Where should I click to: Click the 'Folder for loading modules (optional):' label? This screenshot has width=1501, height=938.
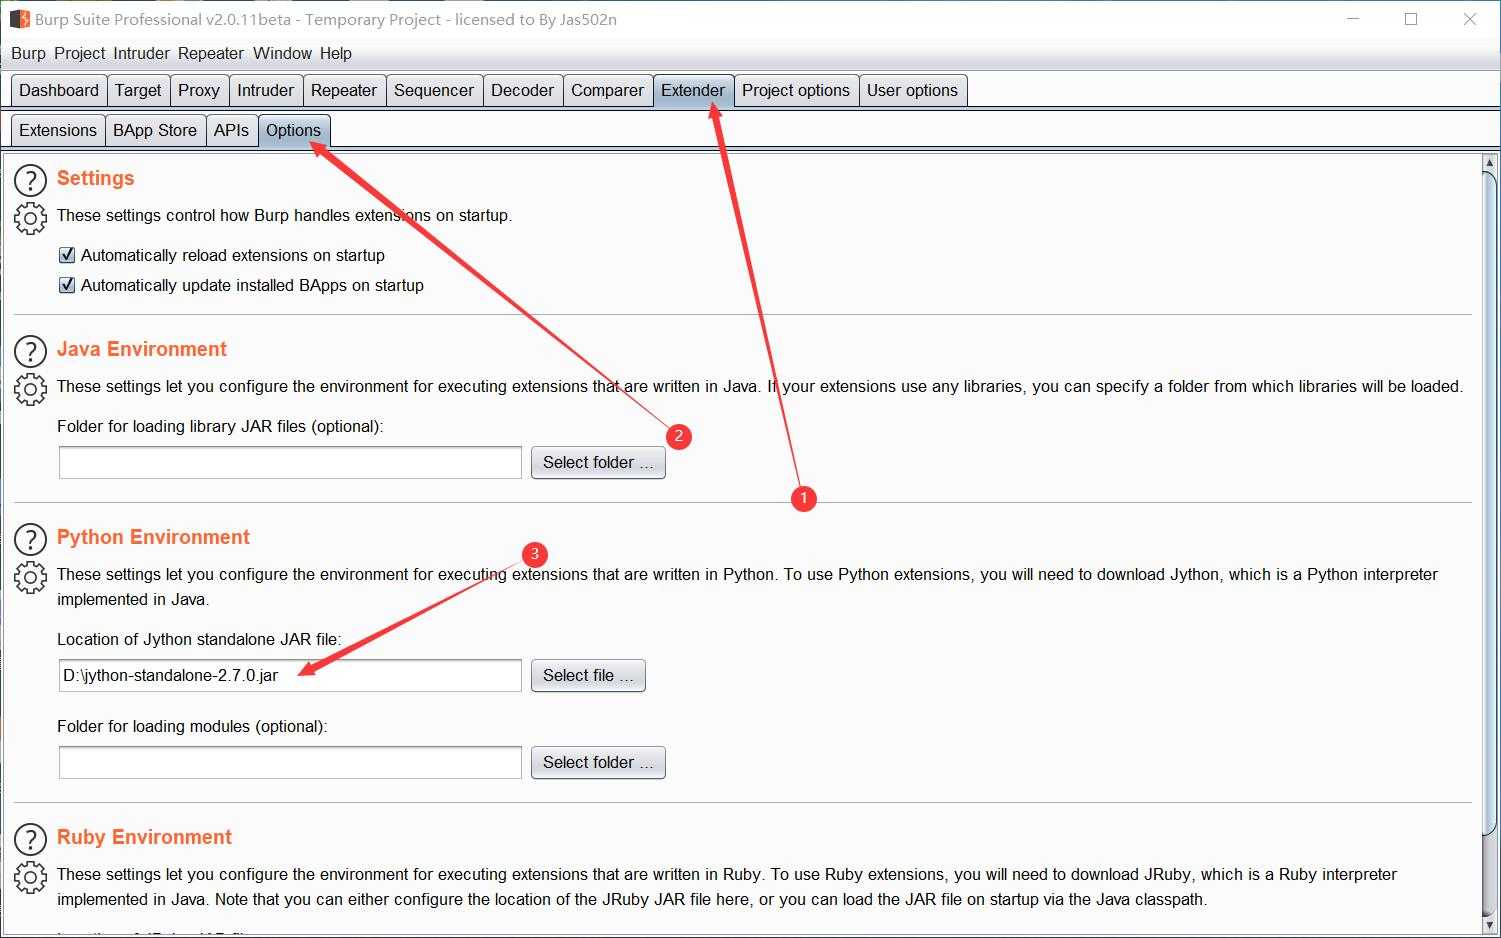point(192,726)
